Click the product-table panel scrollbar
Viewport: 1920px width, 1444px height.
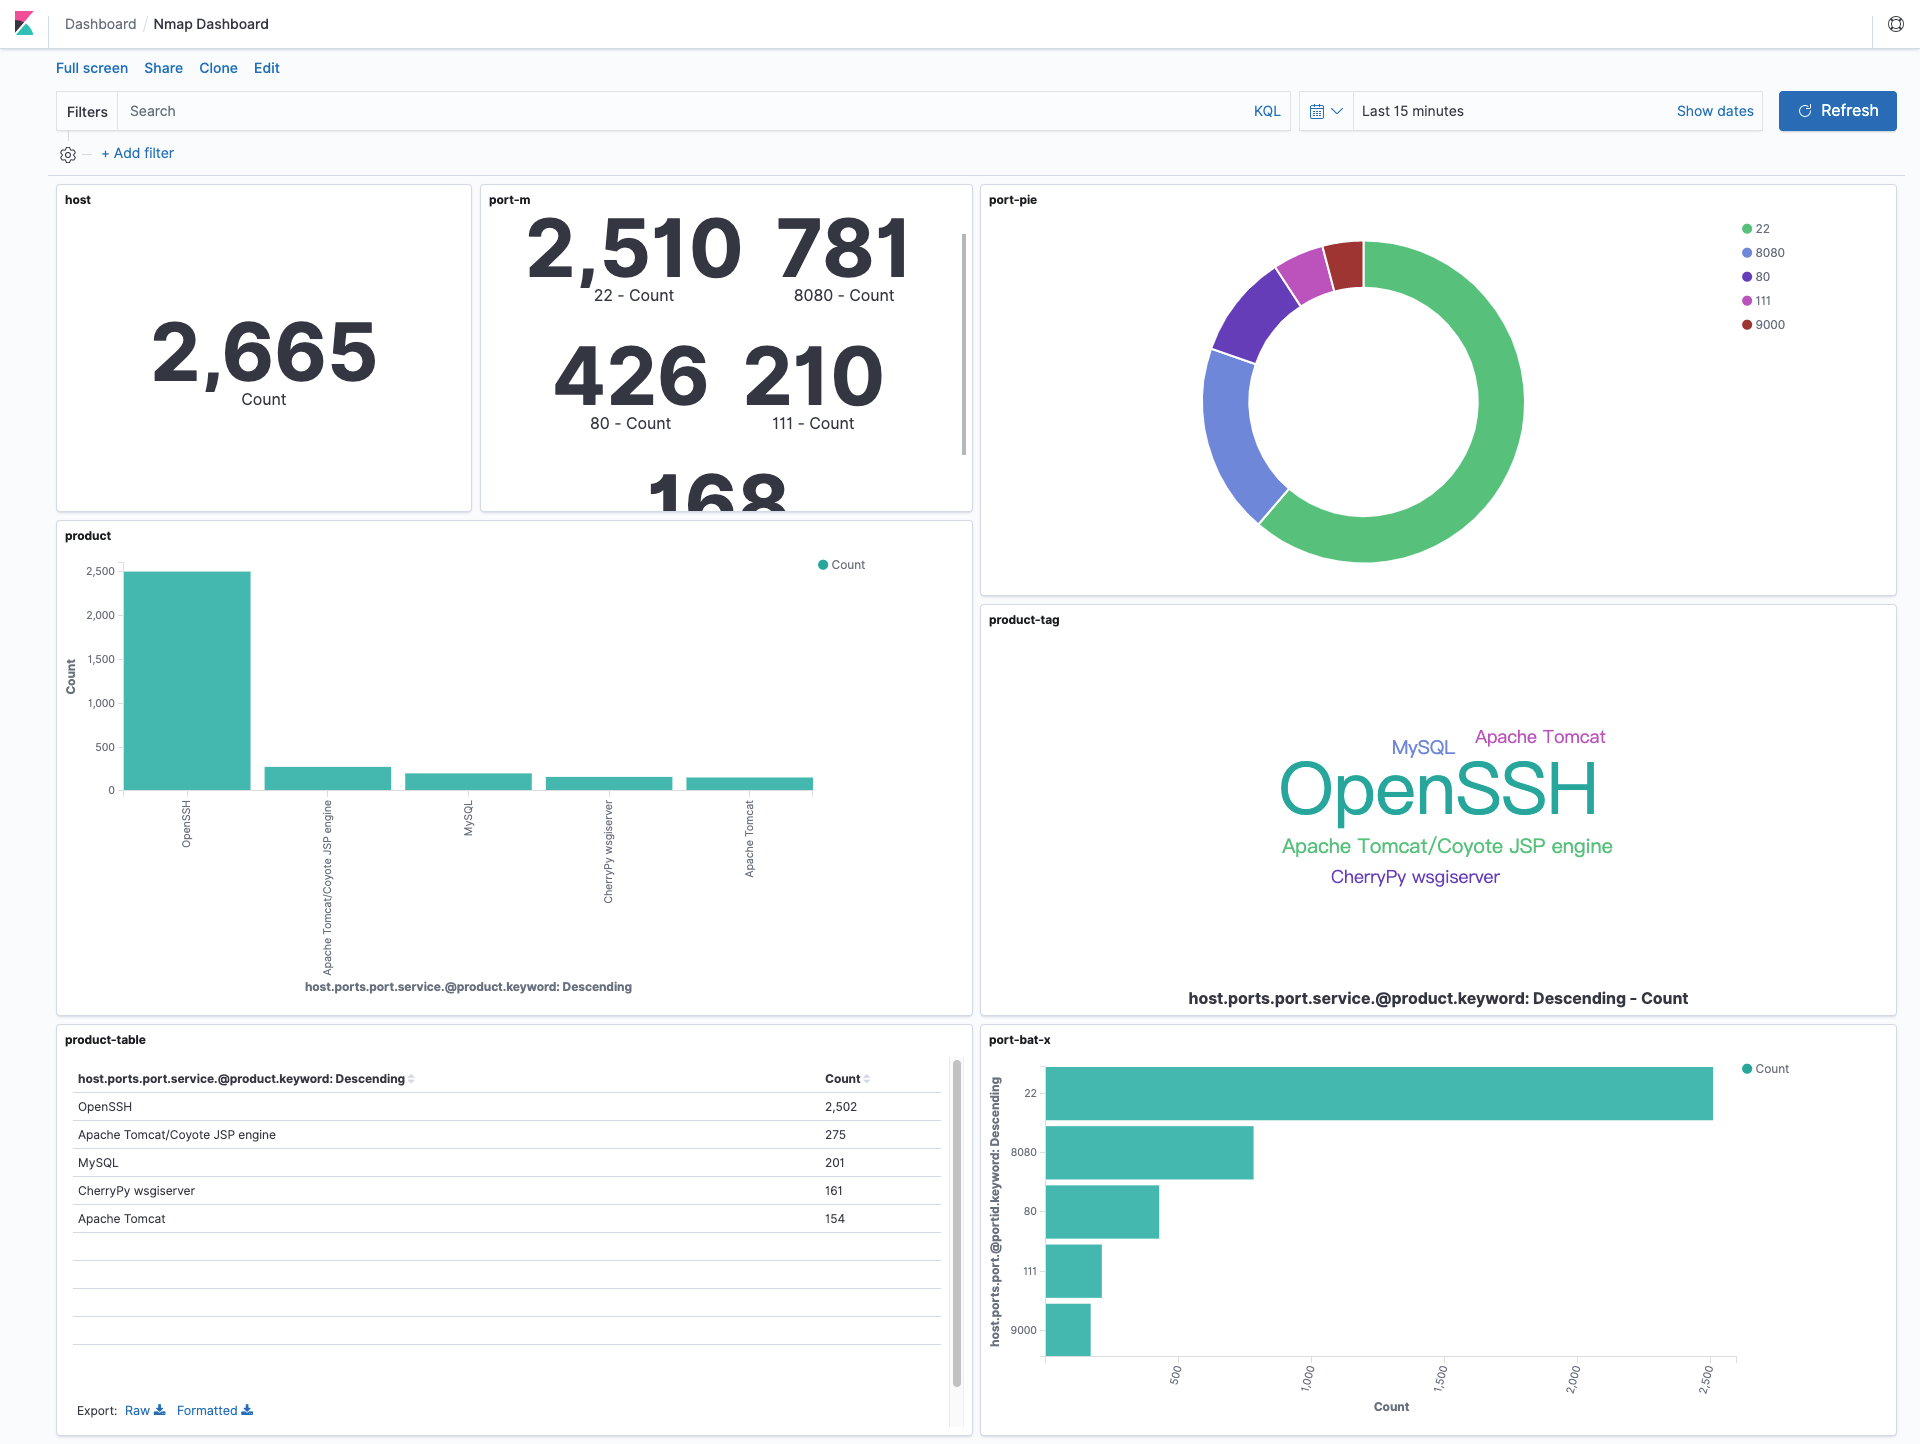tap(957, 1223)
